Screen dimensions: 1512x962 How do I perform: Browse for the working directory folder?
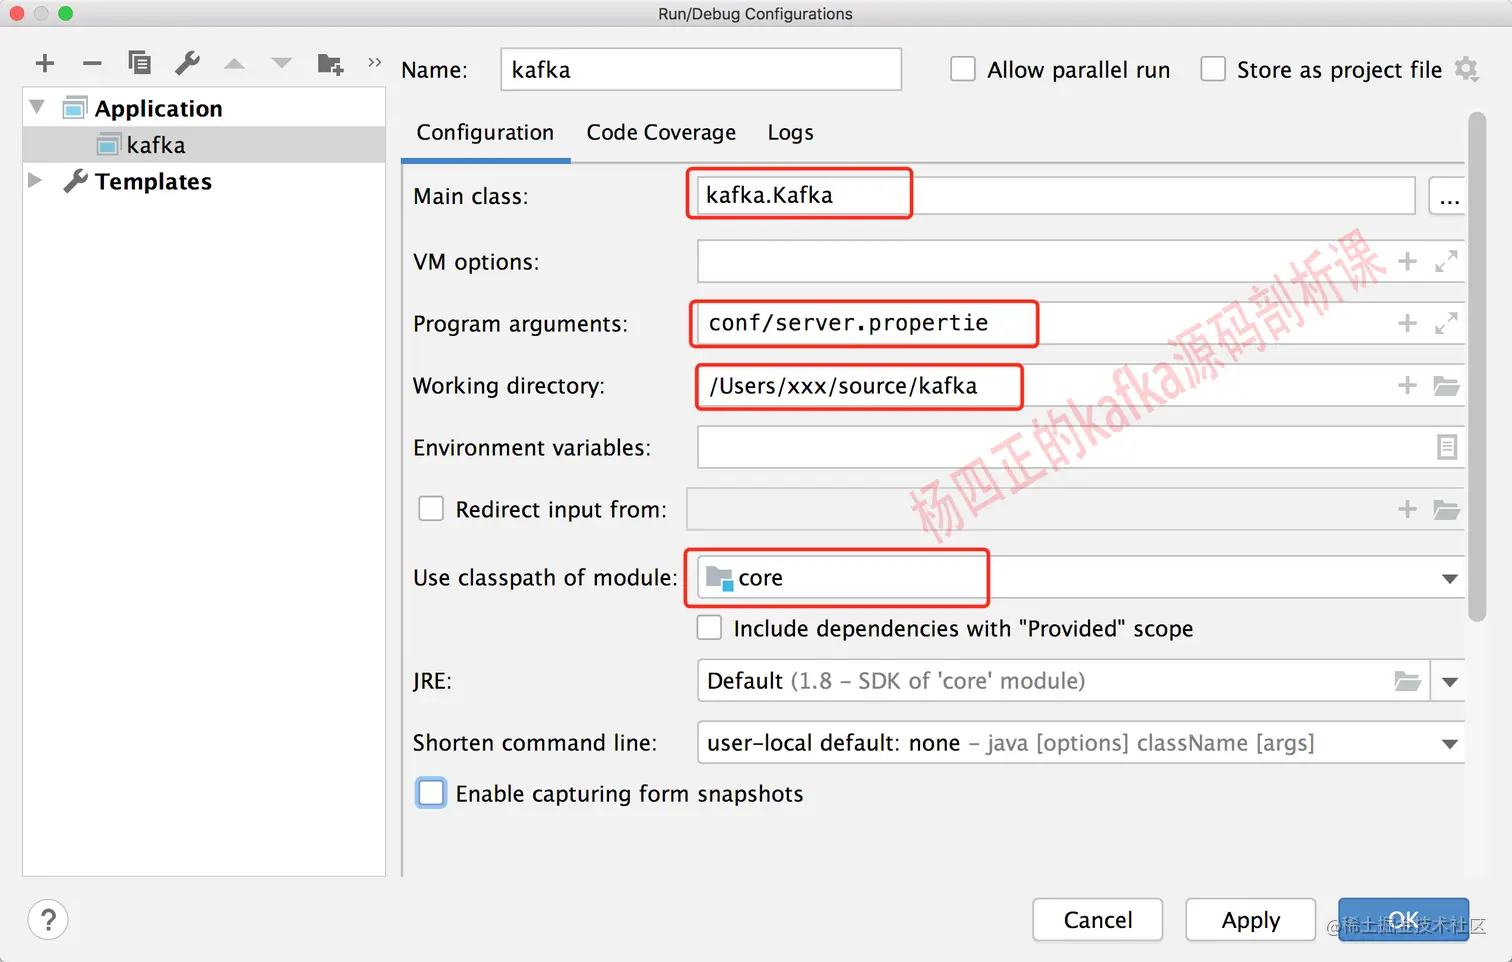coord(1447,386)
